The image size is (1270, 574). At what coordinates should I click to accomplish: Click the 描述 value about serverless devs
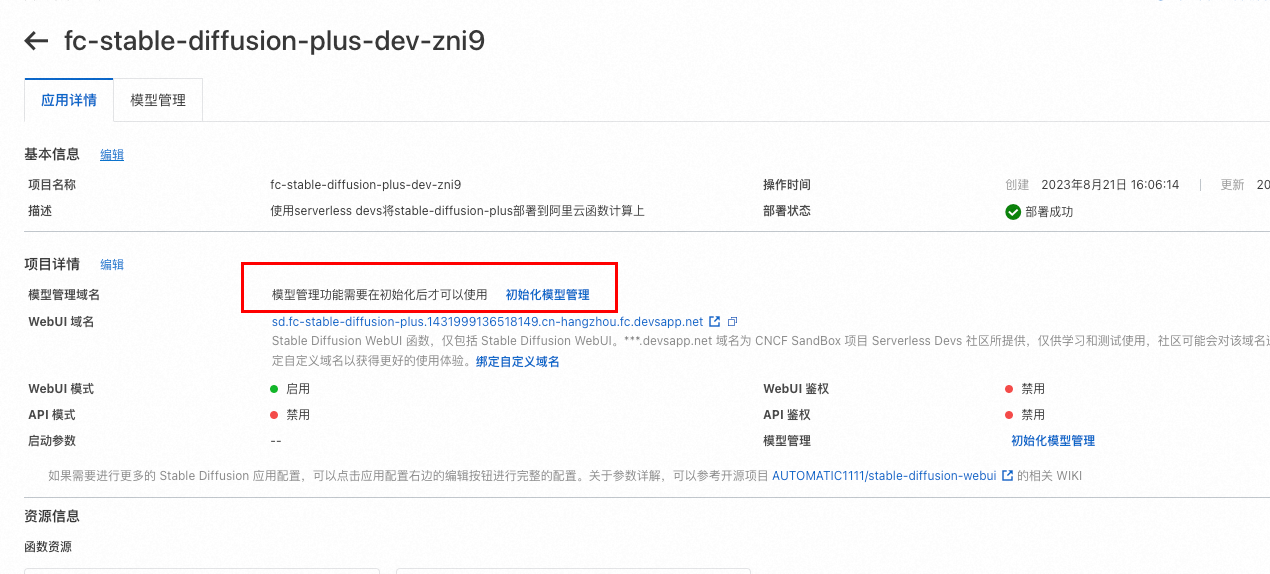pos(458,211)
